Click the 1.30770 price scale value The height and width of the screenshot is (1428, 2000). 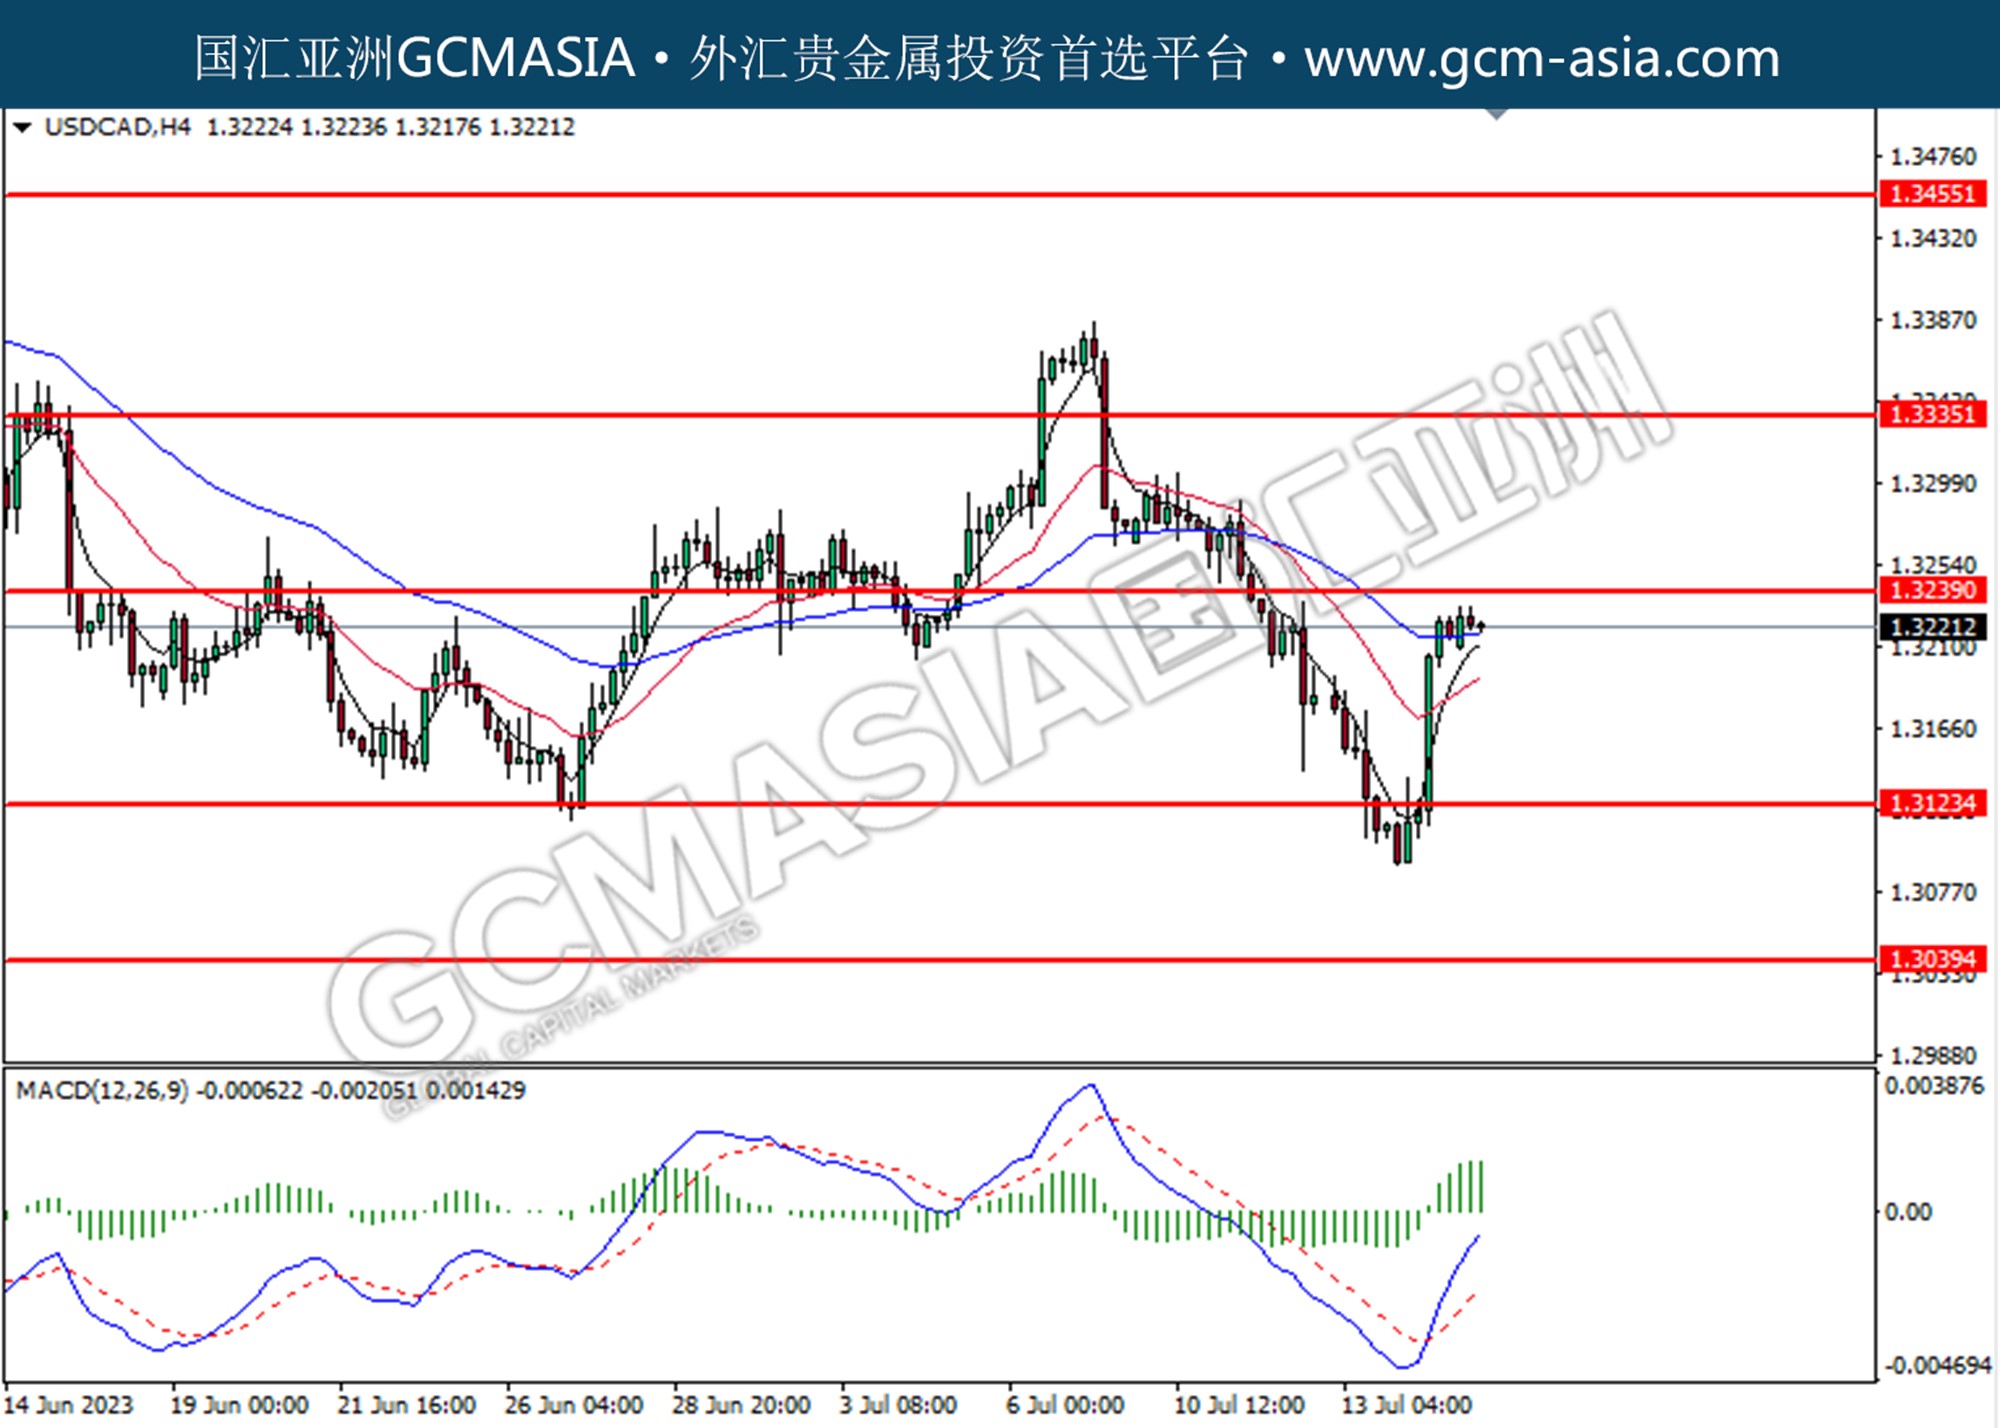click(x=1932, y=891)
